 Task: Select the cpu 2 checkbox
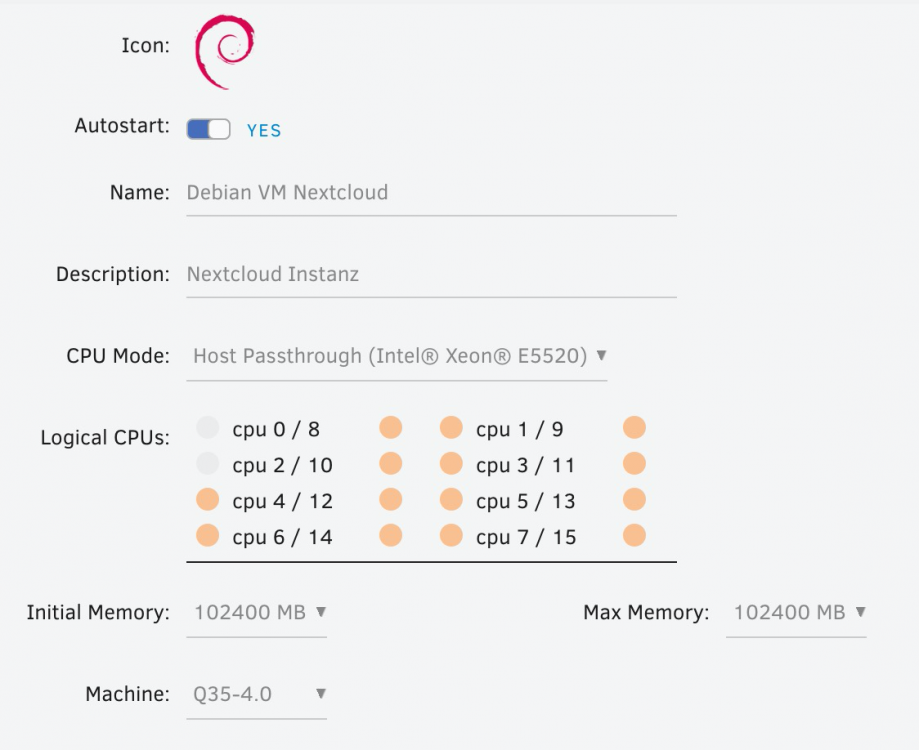click(207, 463)
